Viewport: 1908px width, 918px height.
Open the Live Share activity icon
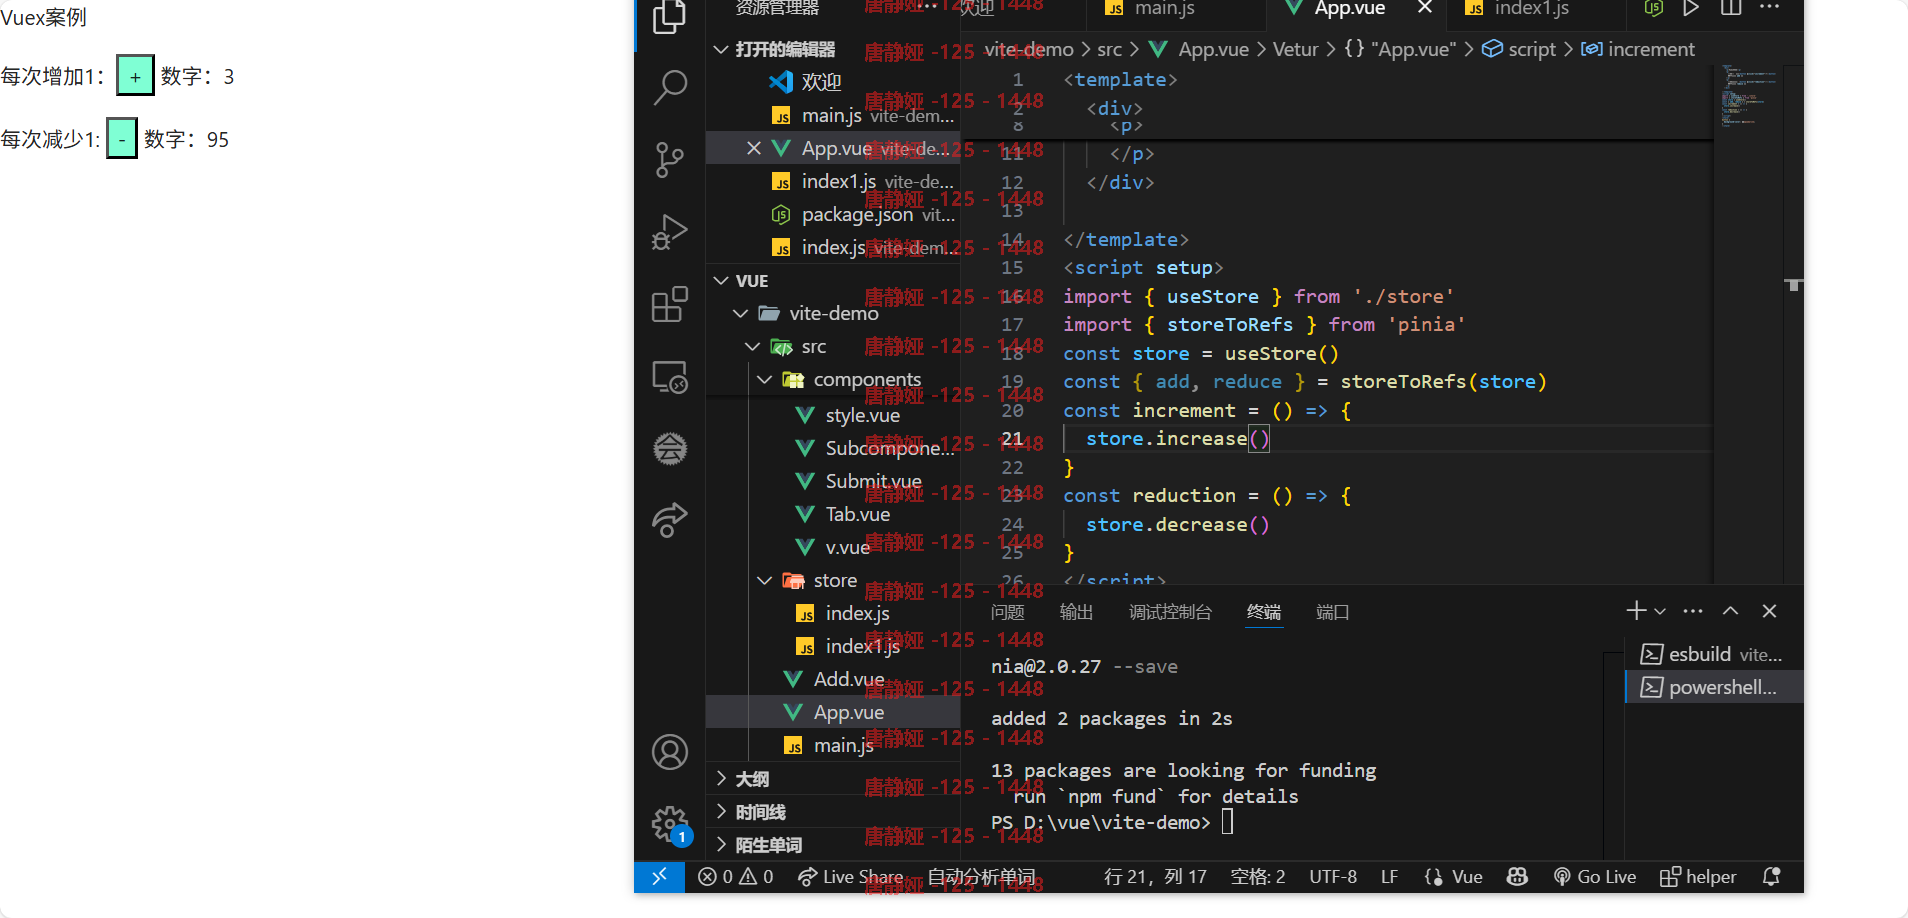point(669,520)
